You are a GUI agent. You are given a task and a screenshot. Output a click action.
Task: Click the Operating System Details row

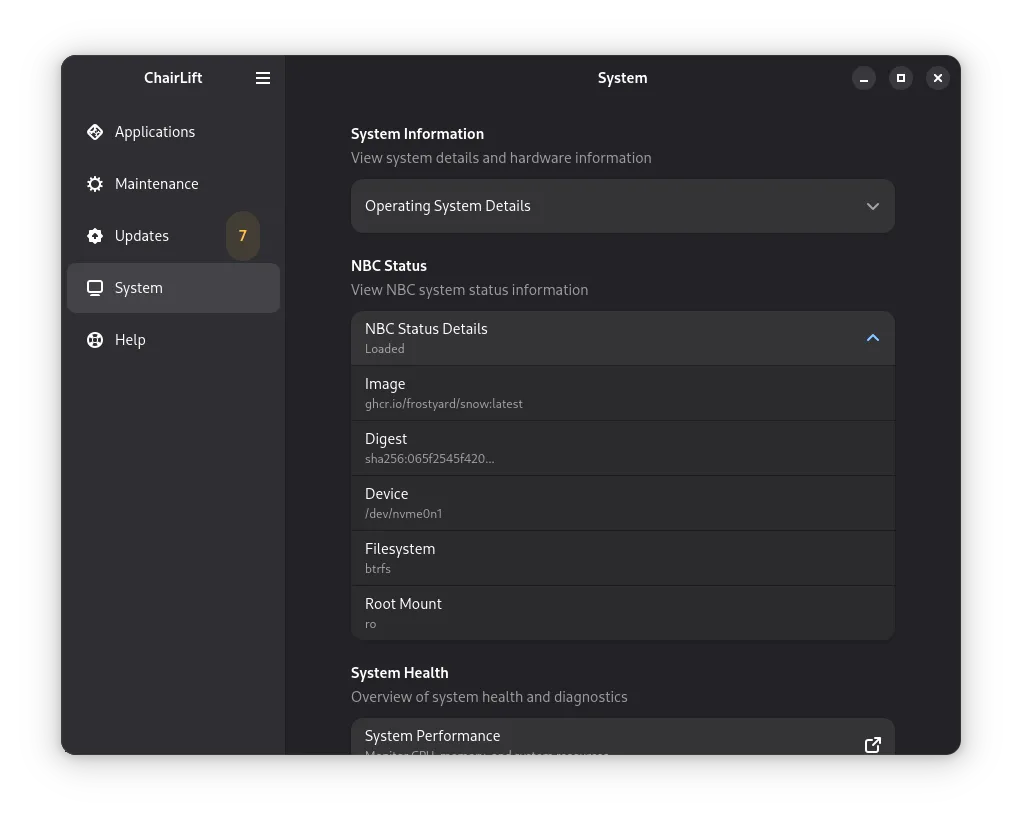click(x=622, y=206)
